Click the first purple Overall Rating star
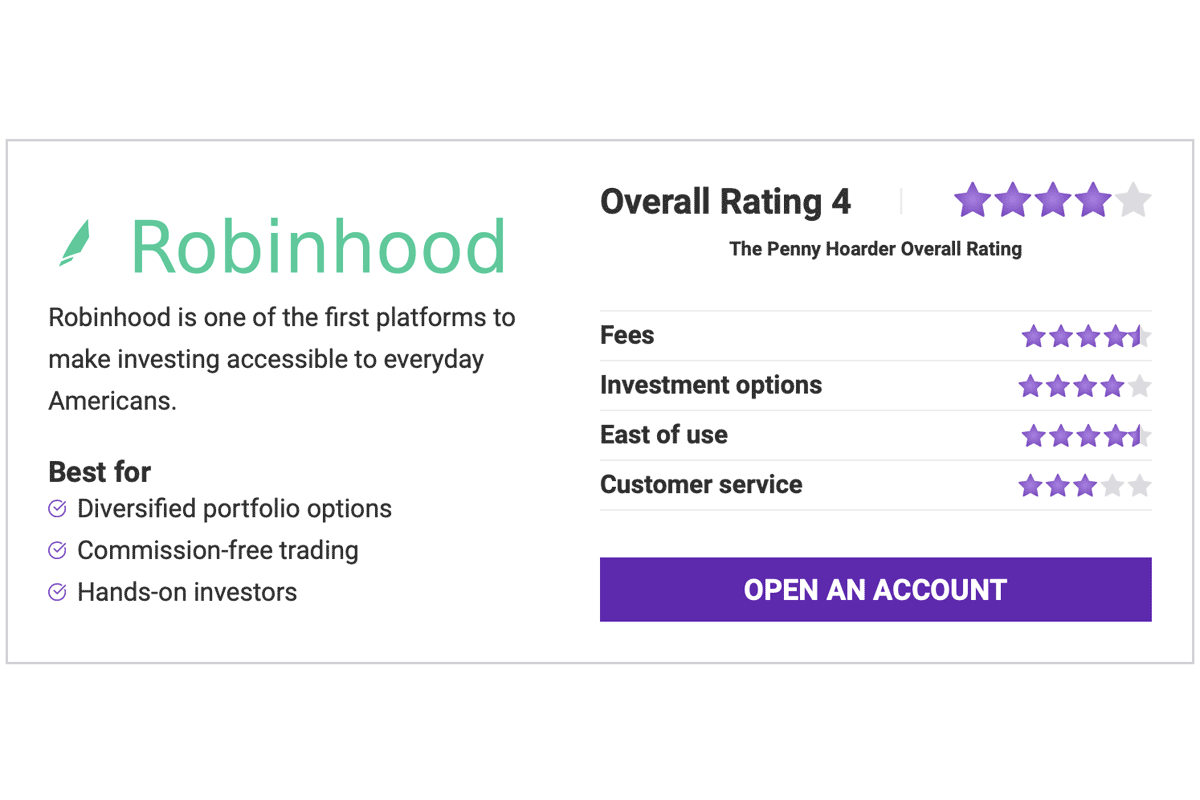 [x=972, y=200]
